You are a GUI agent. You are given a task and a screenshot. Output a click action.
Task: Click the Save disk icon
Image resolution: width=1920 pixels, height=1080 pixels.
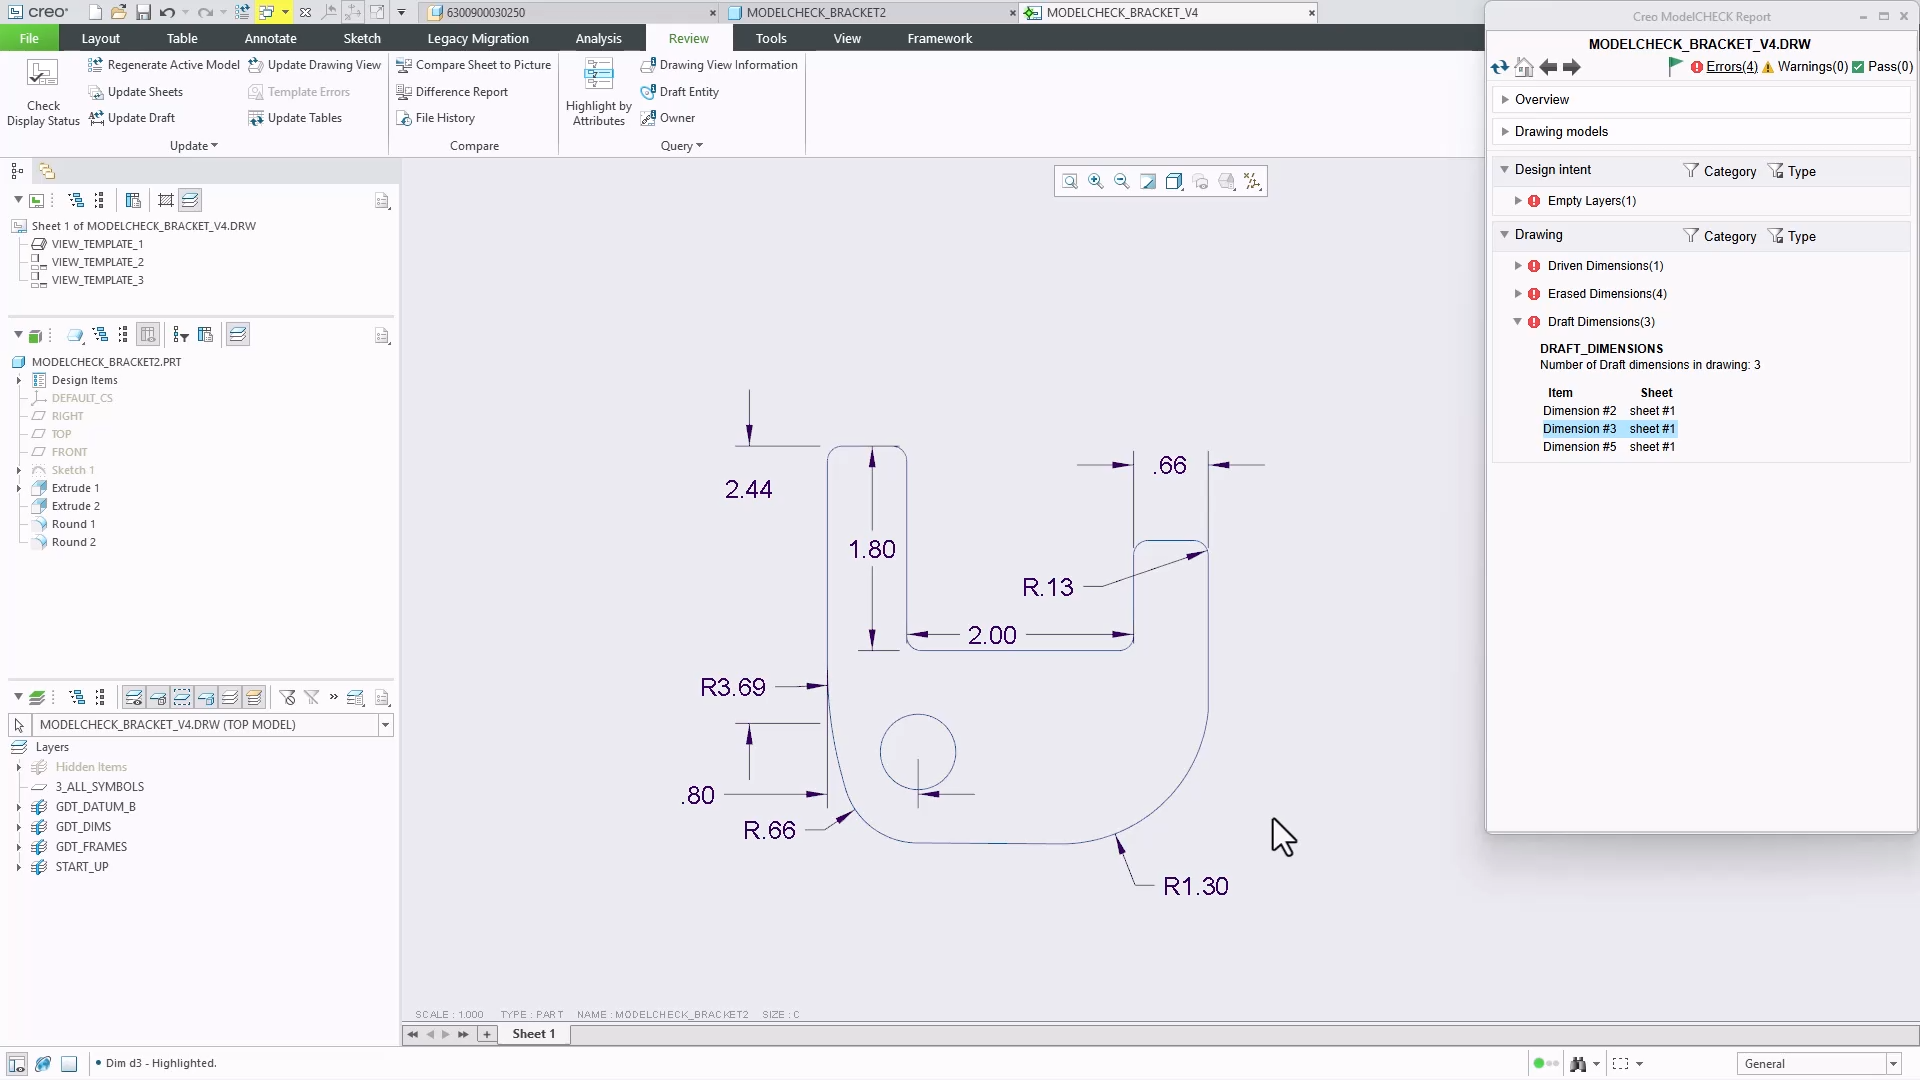click(x=143, y=12)
